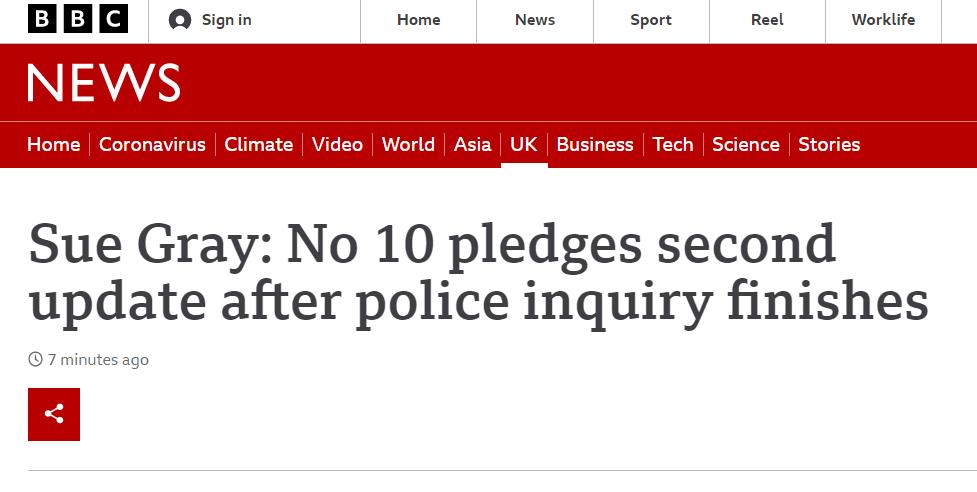This screenshot has width=977, height=492.
Task: Open Worklife in the top bar
Action: coord(883,20)
